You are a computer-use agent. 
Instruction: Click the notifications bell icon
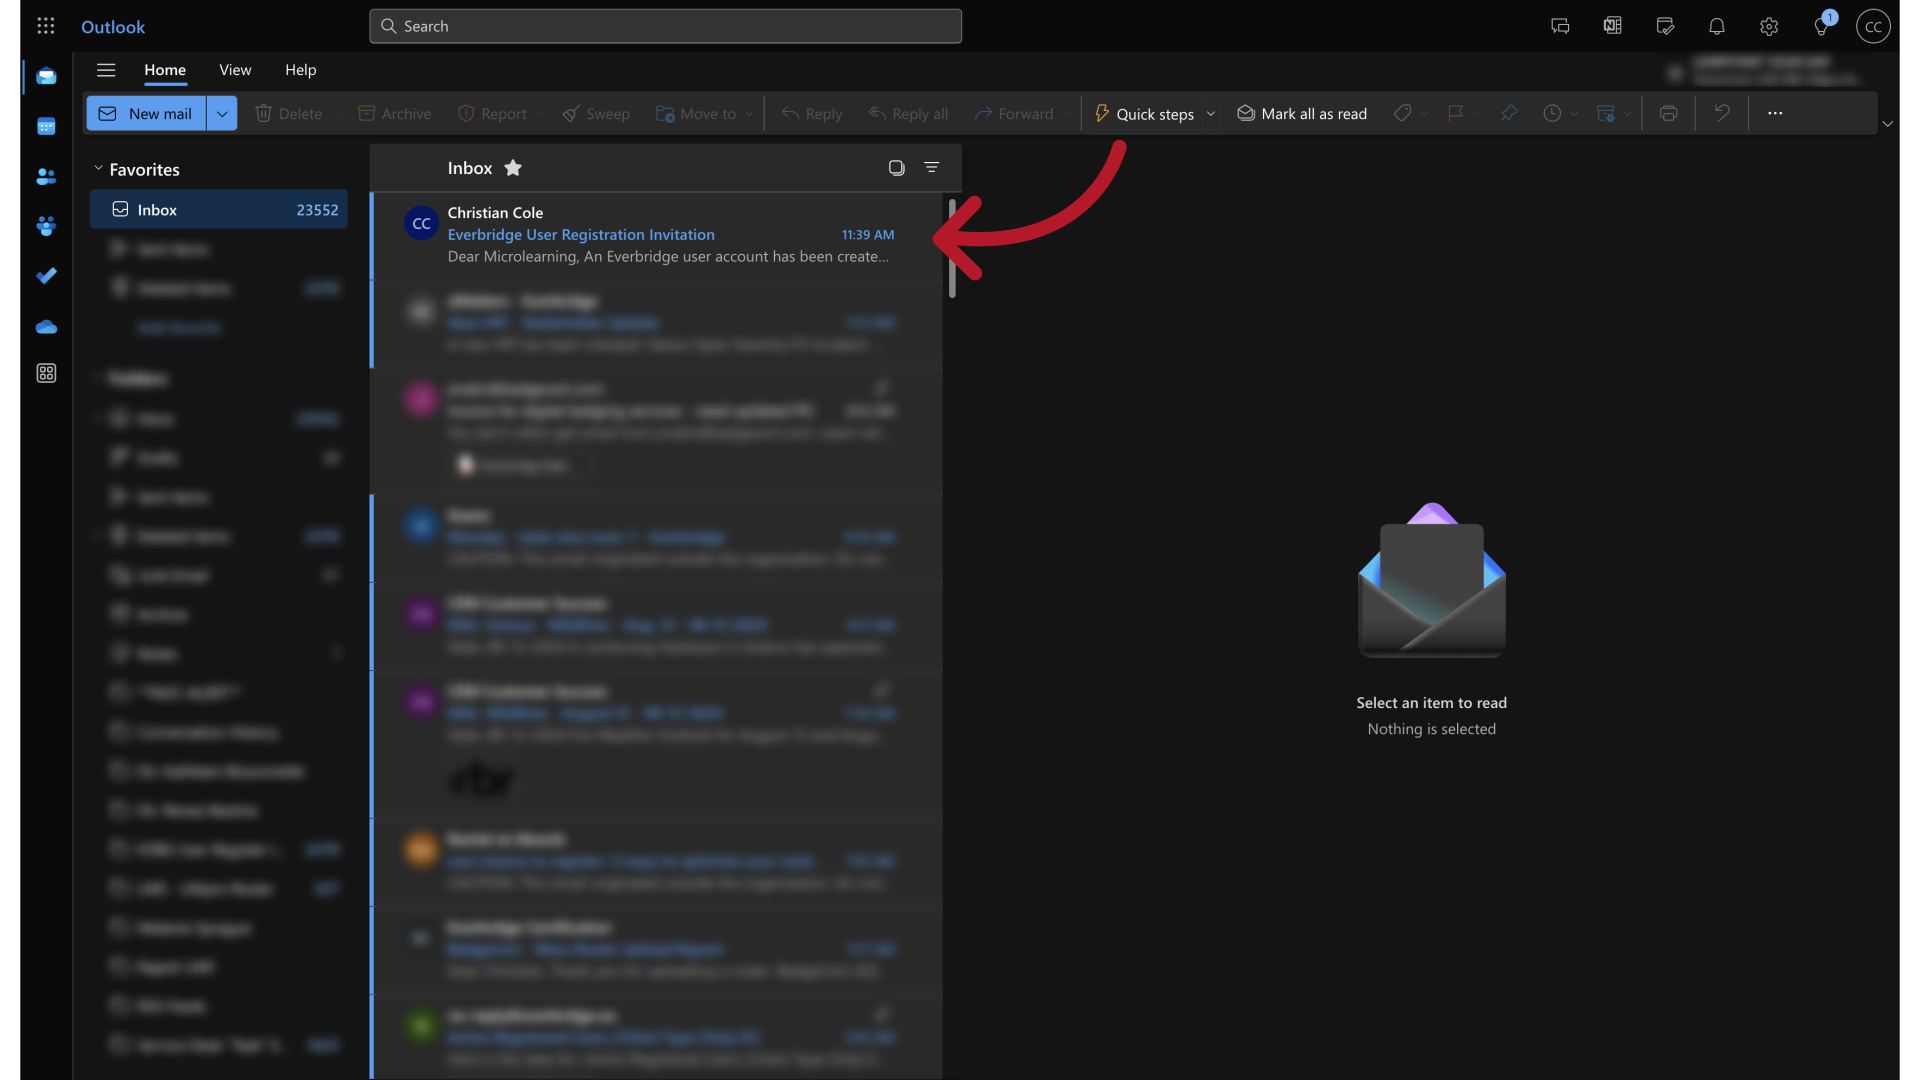pyautogui.click(x=1716, y=26)
